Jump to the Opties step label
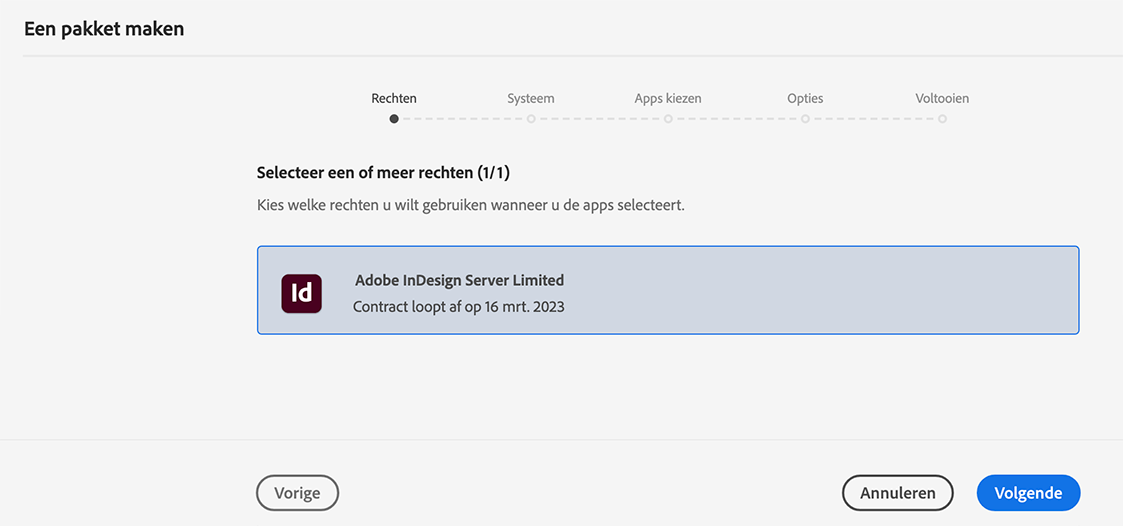The image size is (1123, 526). 805,98
